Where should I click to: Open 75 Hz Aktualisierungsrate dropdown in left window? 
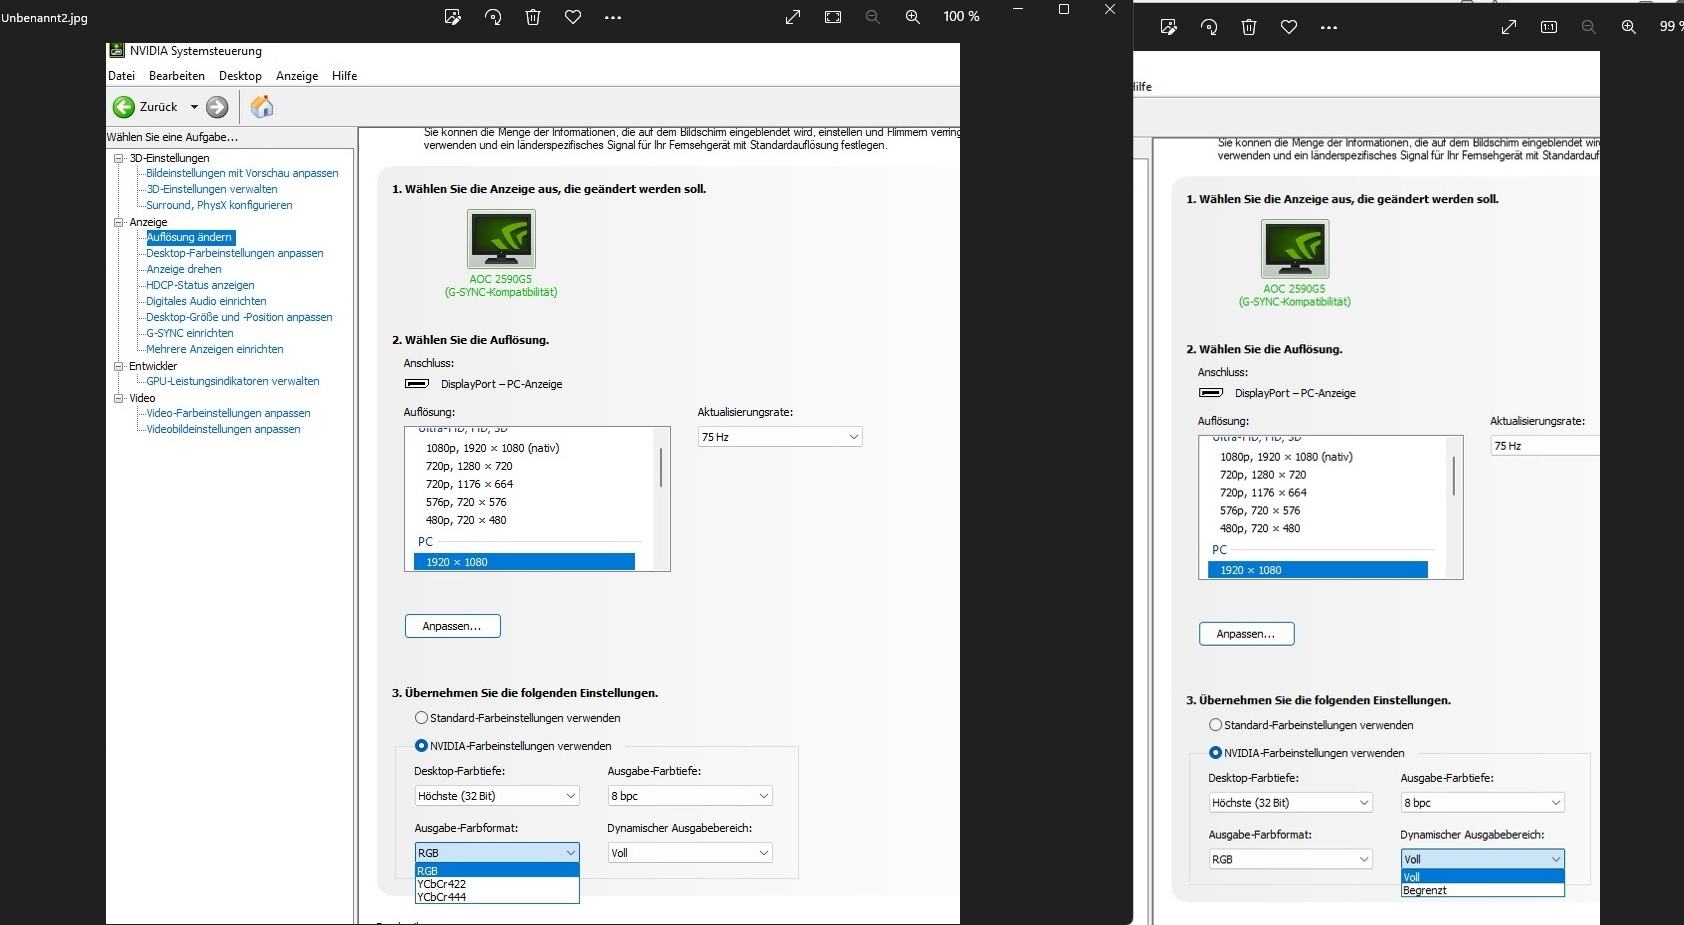coord(780,437)
